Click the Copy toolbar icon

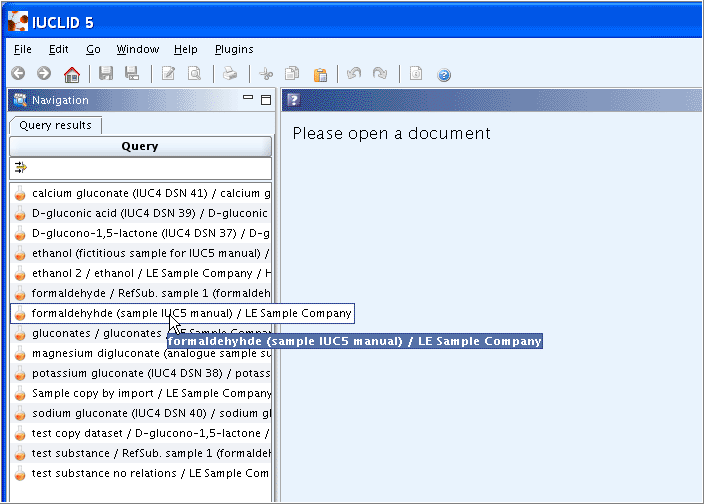[292, 73]
